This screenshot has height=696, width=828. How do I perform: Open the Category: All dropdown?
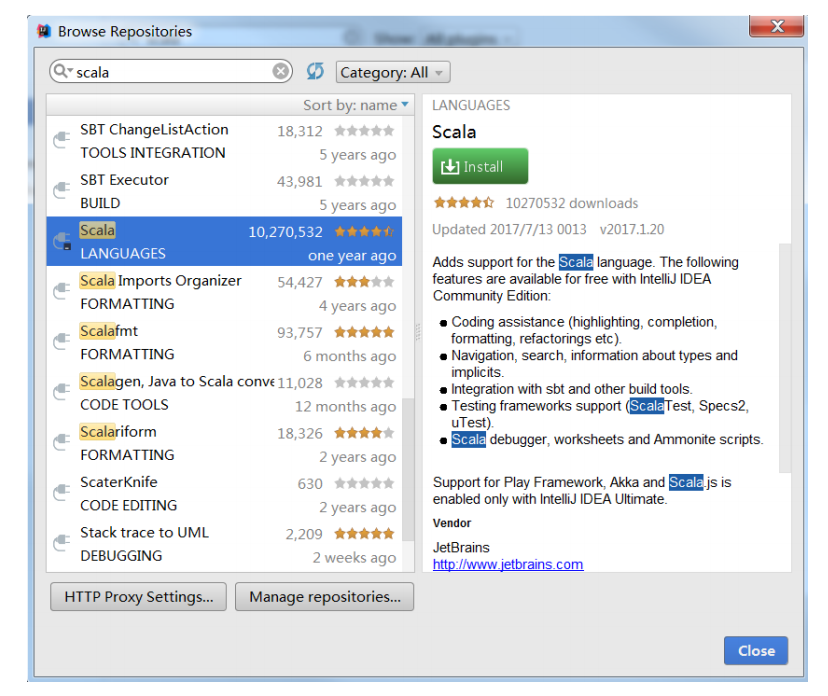point(393,72)
